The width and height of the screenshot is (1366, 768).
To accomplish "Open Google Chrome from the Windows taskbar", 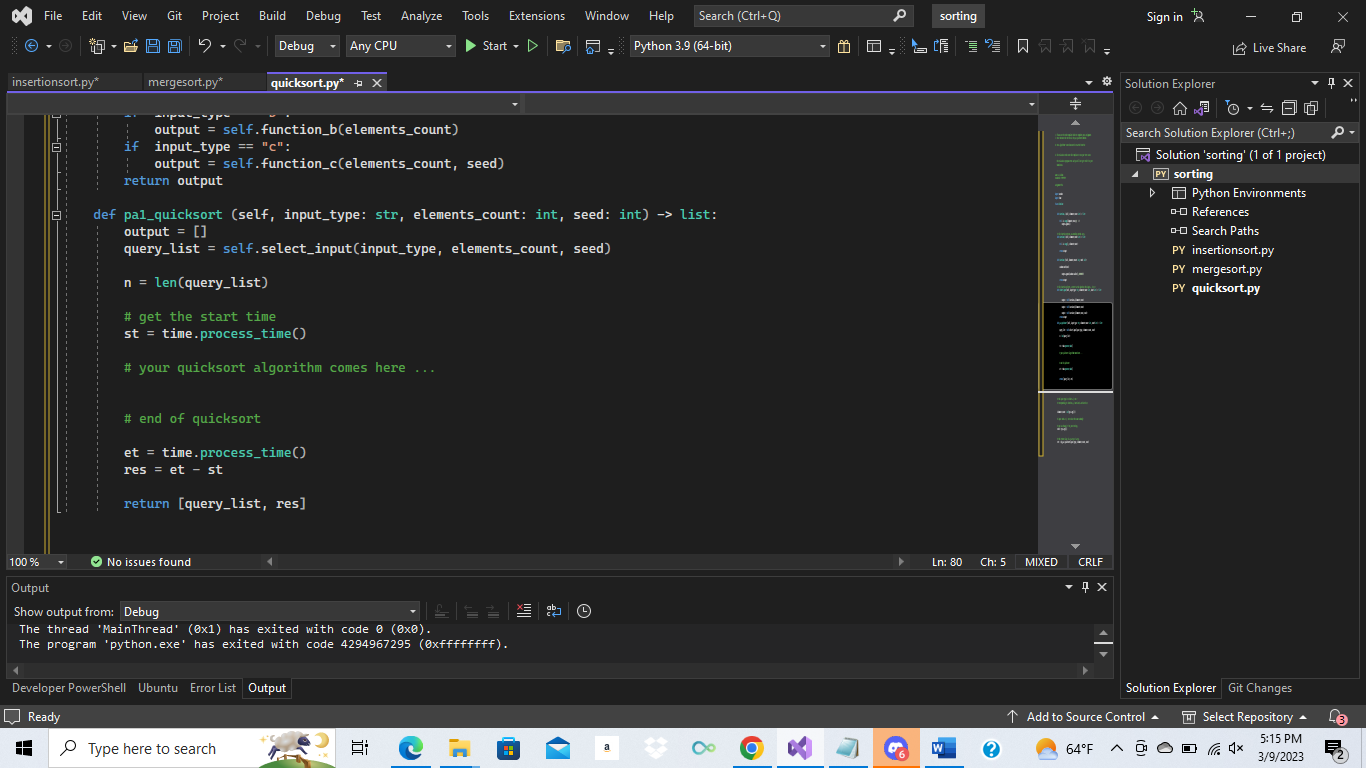I will click(752, 748).
